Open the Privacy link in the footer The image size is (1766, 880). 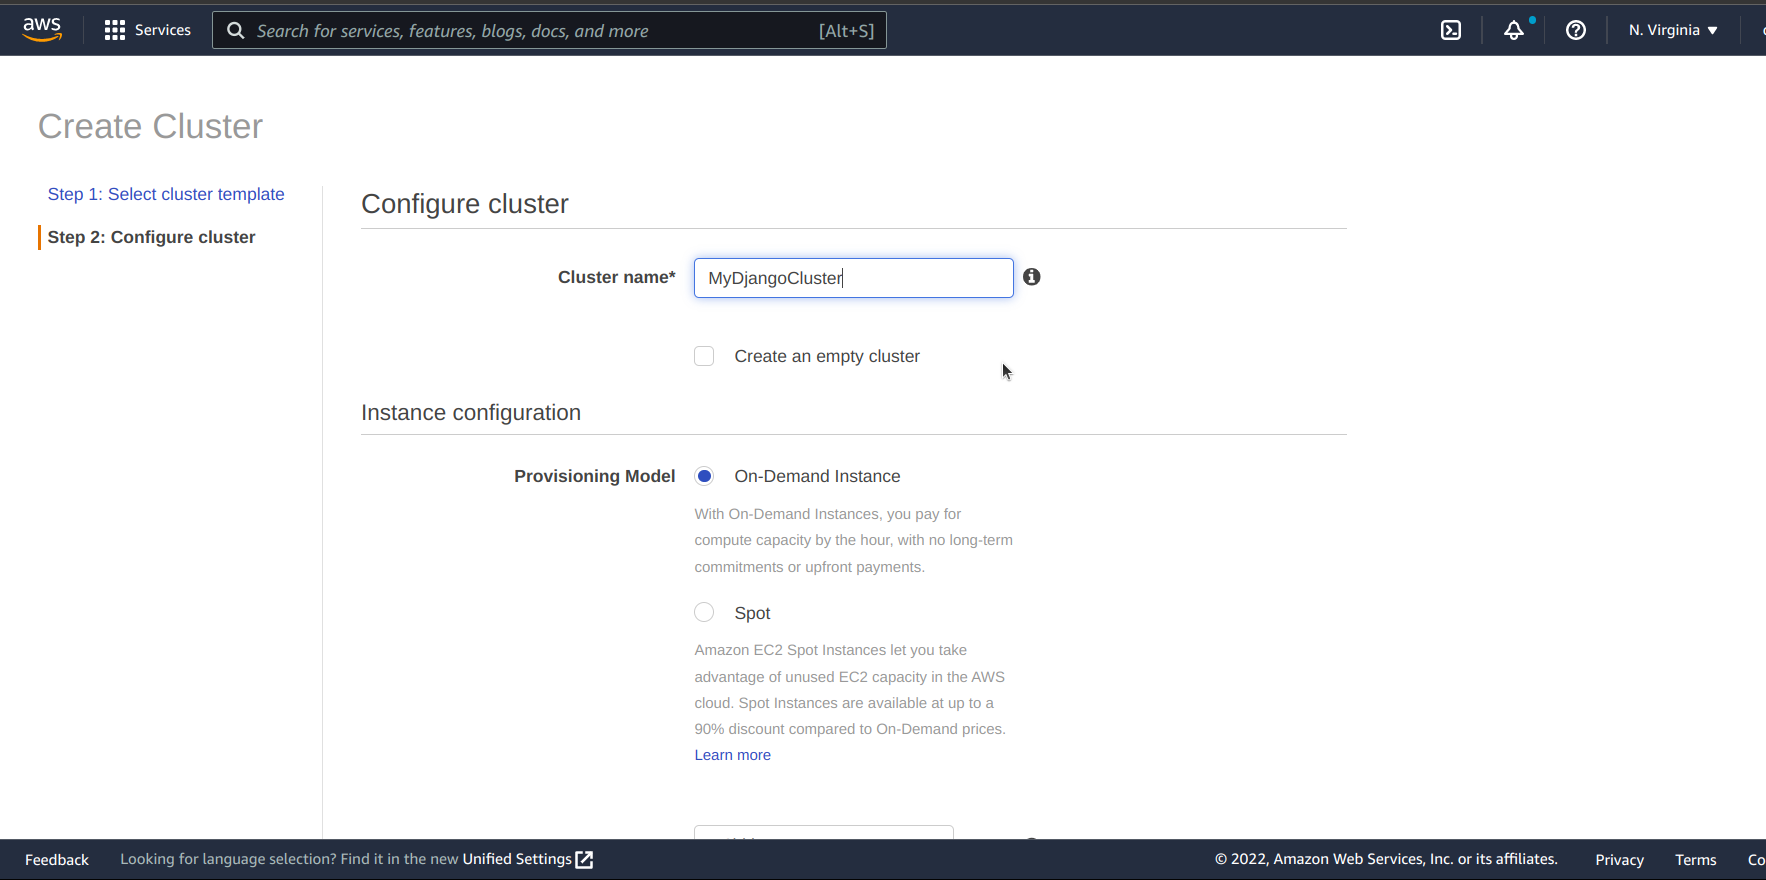pyautogui.click(x=1619, y=859)
